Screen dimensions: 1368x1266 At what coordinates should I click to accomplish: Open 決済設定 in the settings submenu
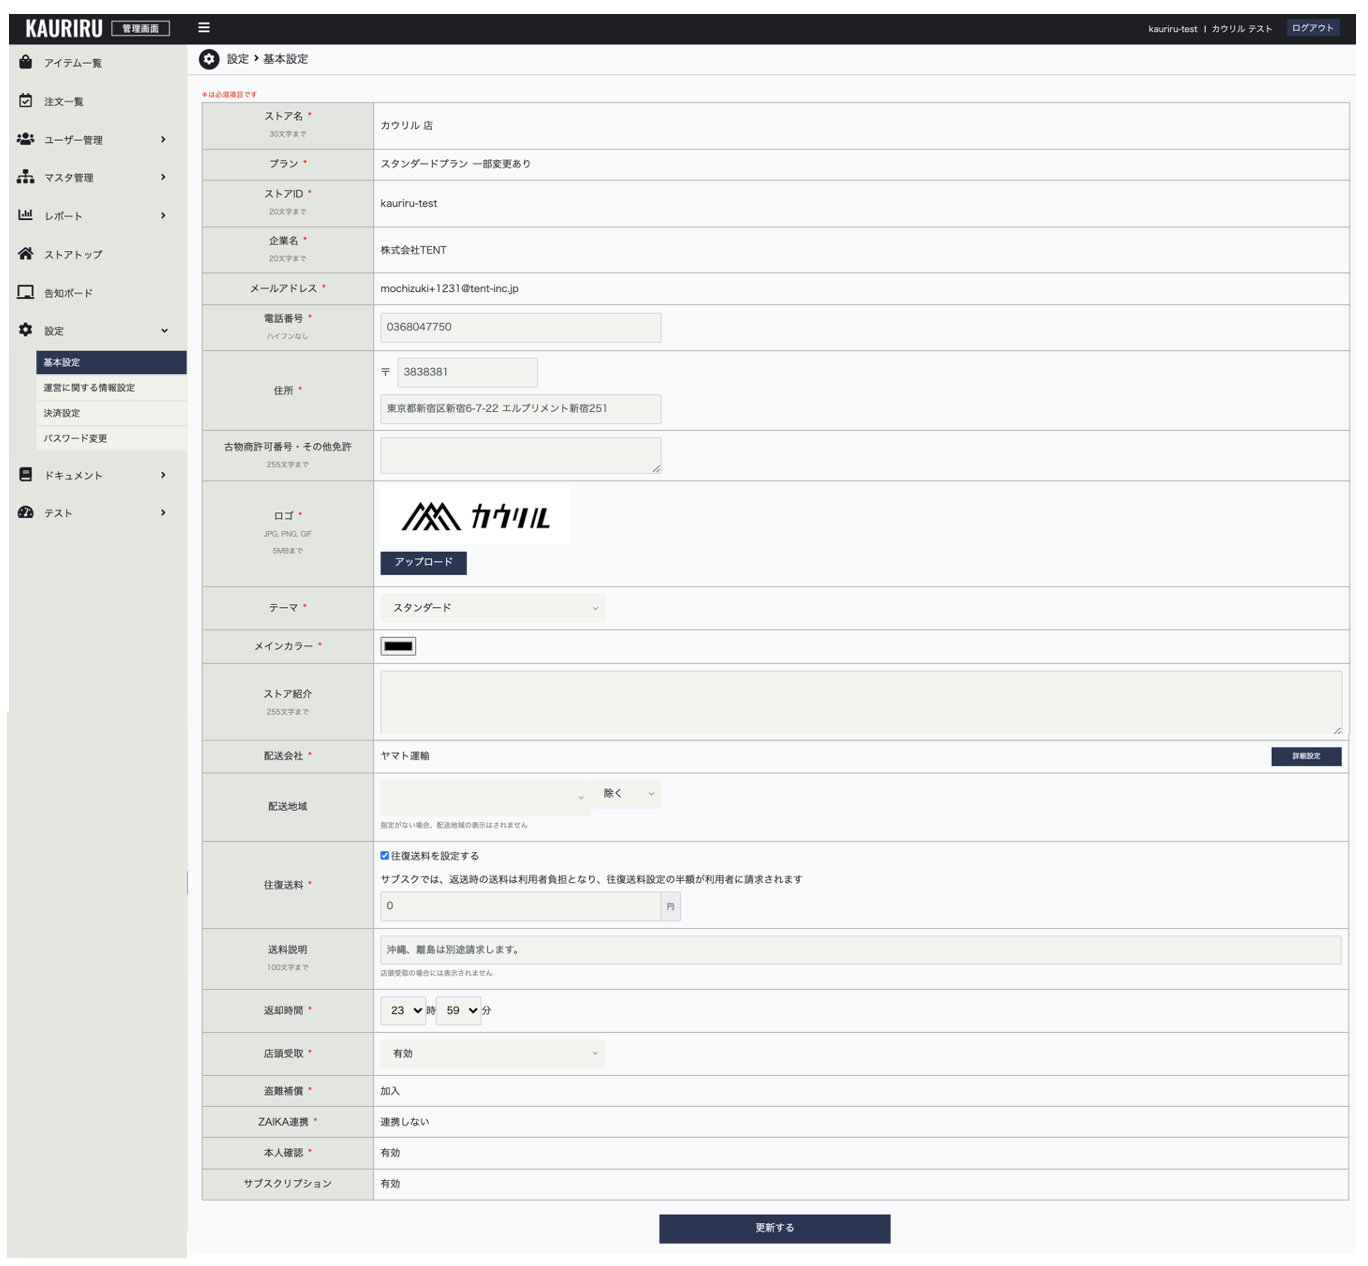click(x=62, y=413)
